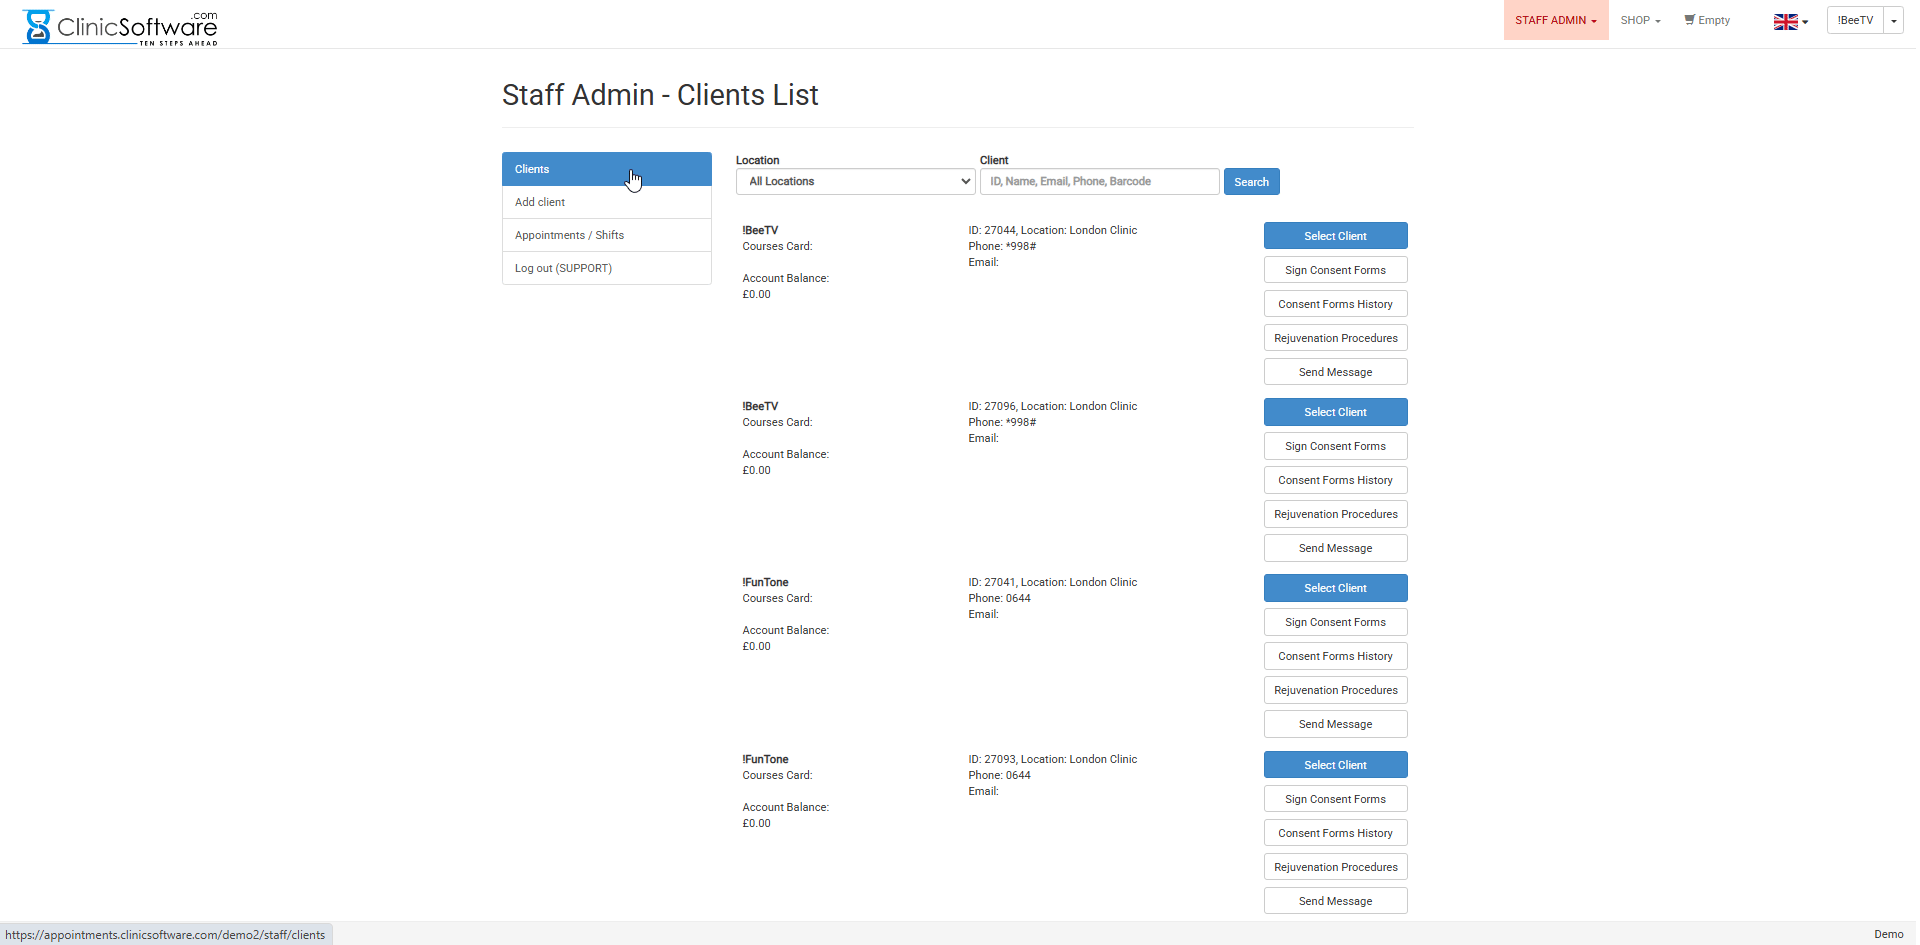Image resolution: width=1920 pixels, height=945 pixels.
Task: Click Sign Consent Forms for the first client
Action: pyautogui.click(x=1335, y=269)
